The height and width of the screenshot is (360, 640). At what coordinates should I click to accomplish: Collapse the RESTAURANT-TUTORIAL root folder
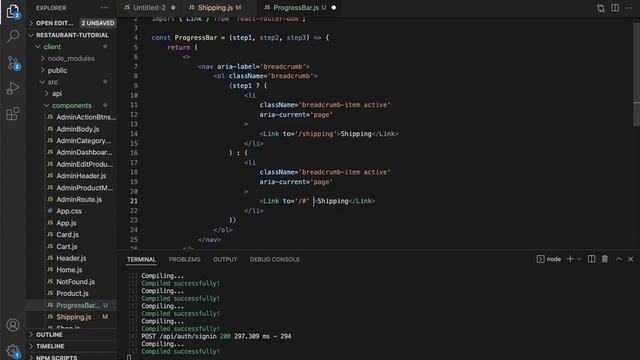click(x=72, y=35)
